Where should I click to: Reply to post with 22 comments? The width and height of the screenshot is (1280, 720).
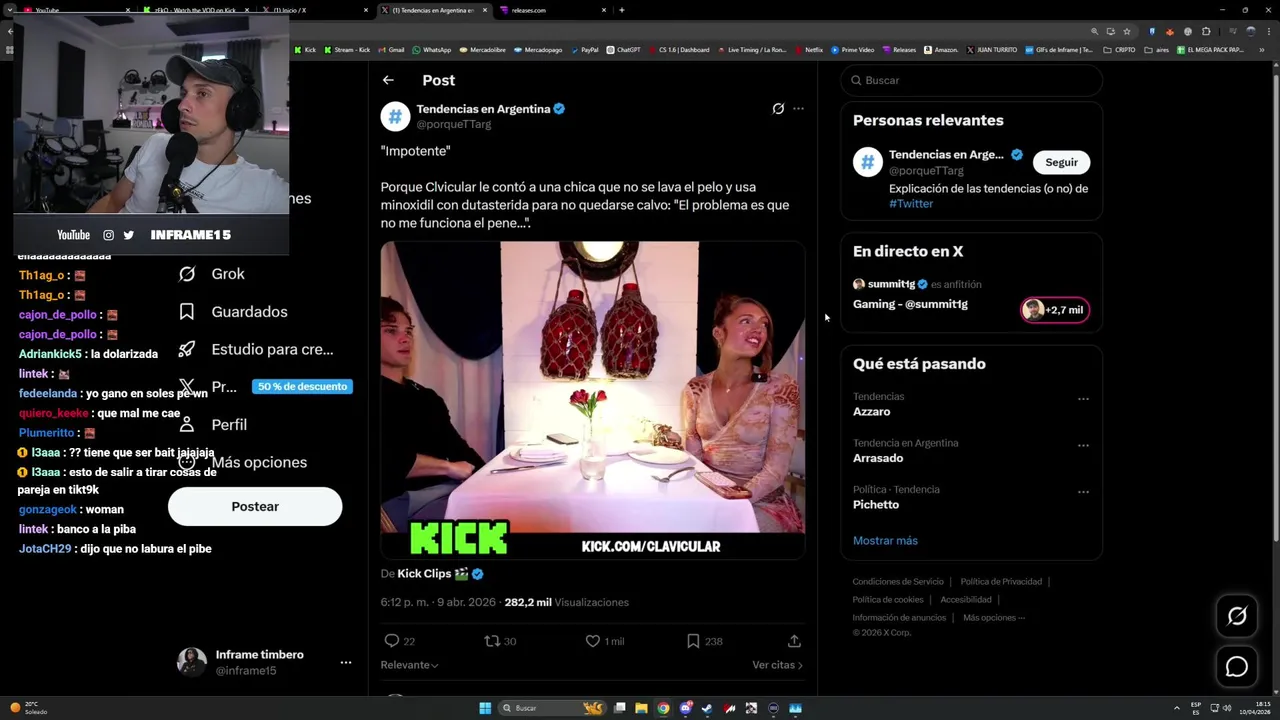[400, 641]
